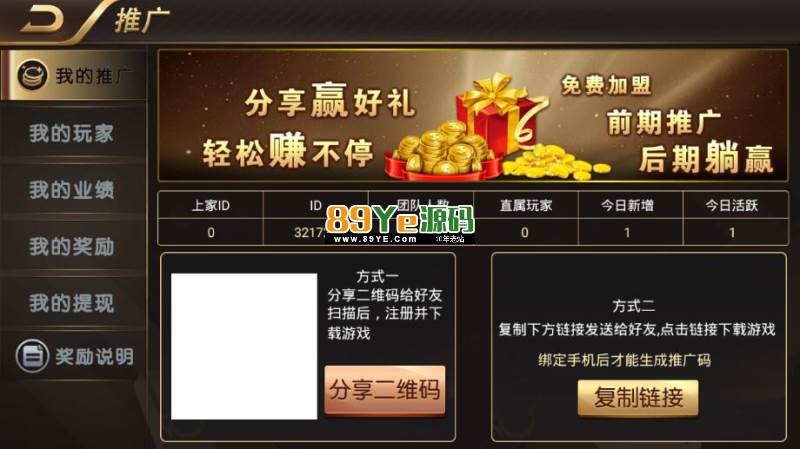Click the 绑定手机后才能生成推广码 notice

pos(624,360)
